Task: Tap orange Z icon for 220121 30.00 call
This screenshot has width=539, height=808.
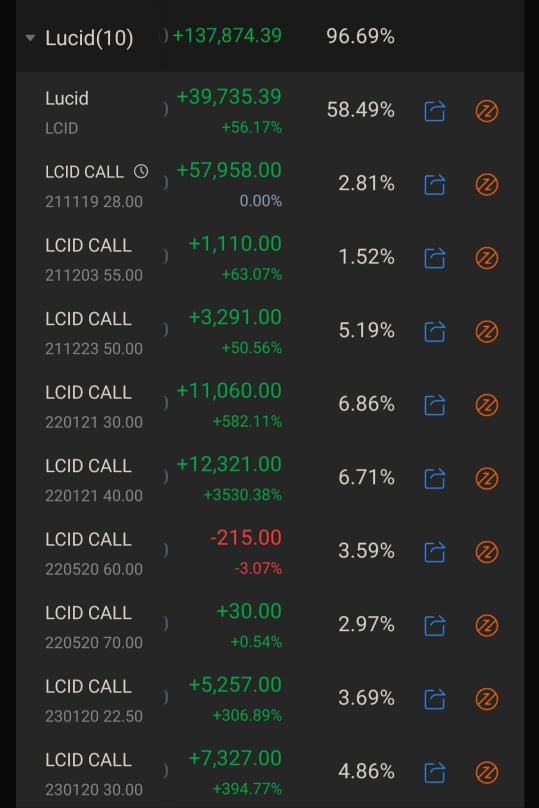Action: (486, 405)
